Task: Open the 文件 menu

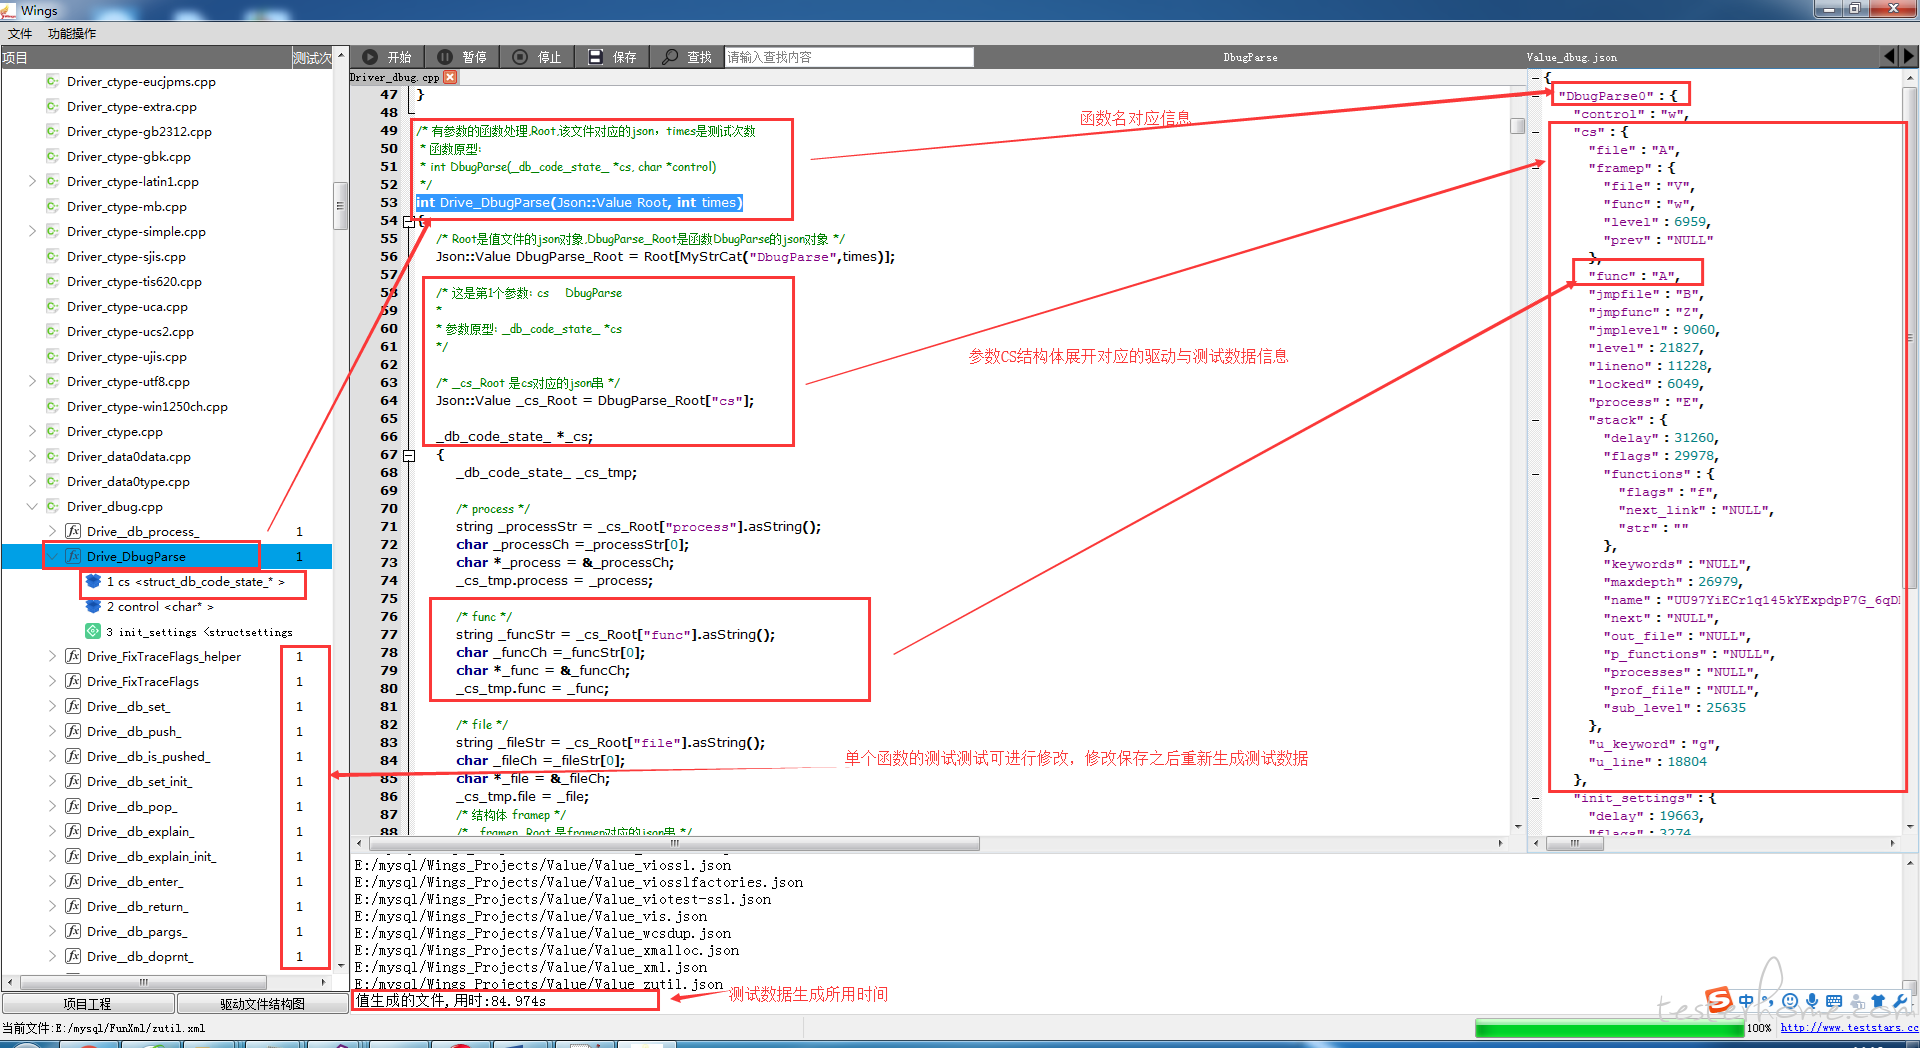Action: (x=20, y=33)
